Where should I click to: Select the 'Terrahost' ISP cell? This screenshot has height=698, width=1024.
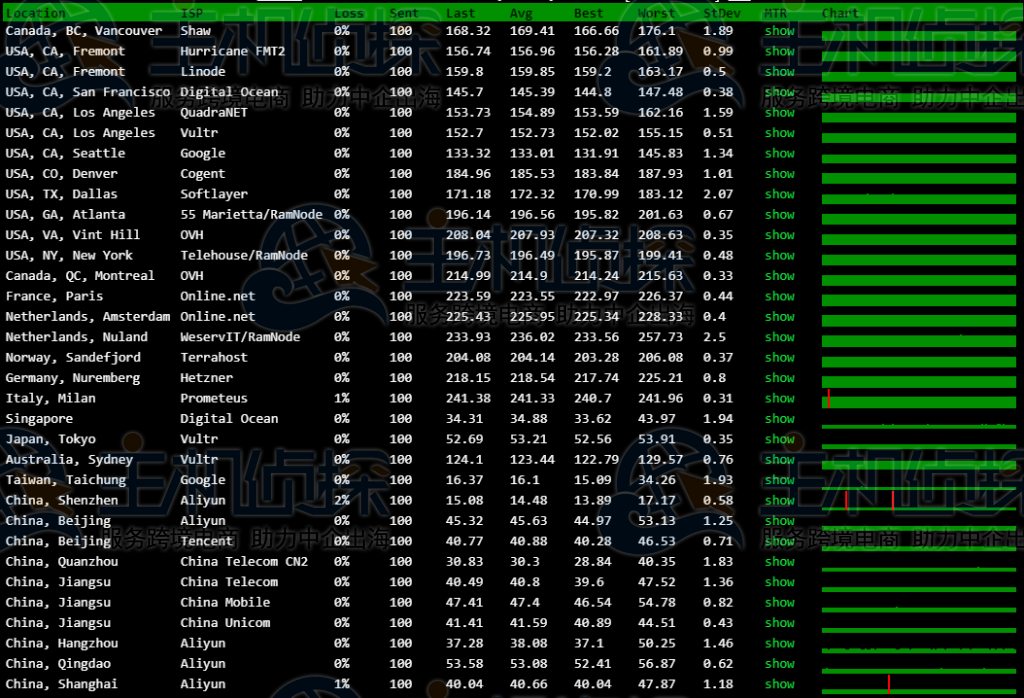(214, 357)
